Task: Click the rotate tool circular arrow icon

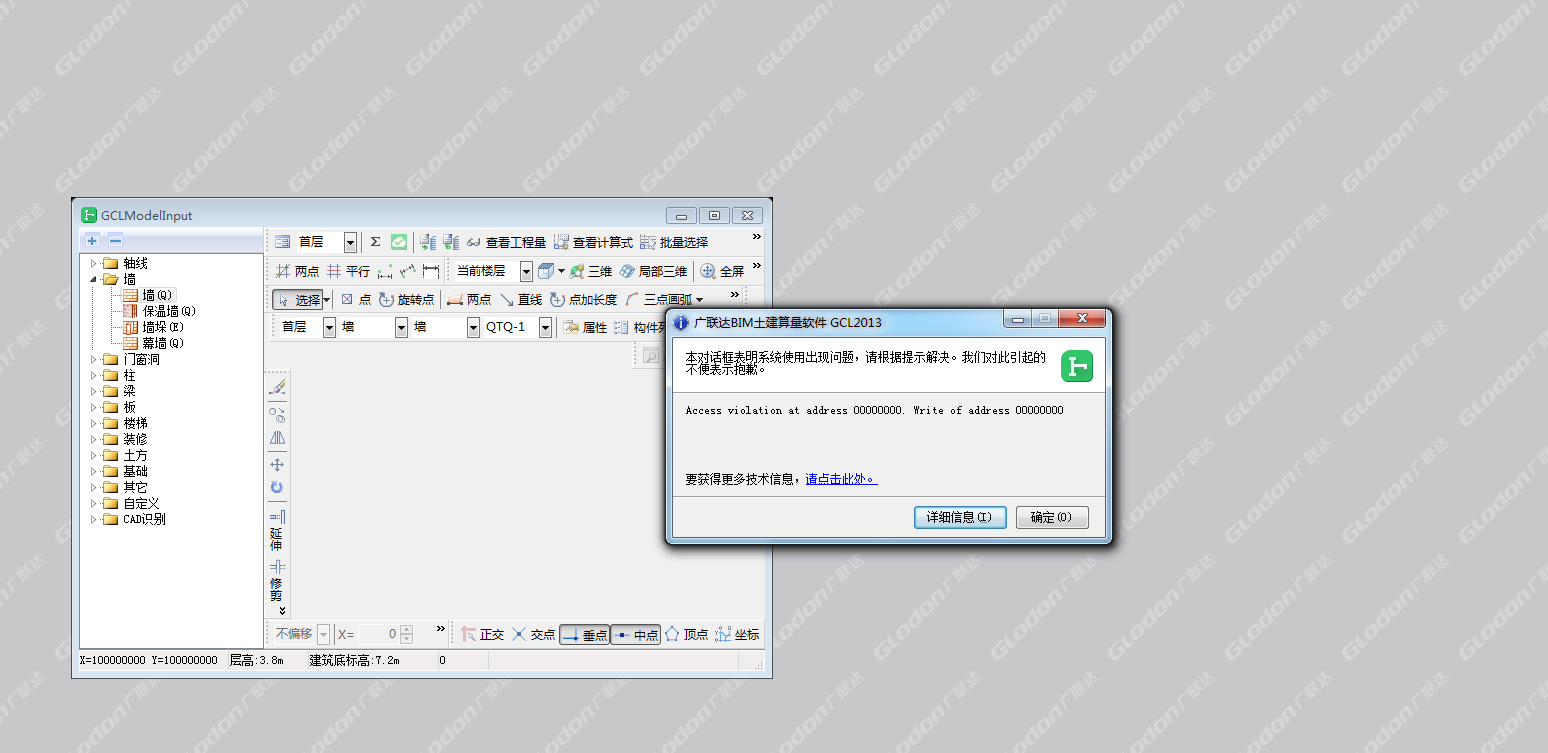Action: click(x=277, y=487)
